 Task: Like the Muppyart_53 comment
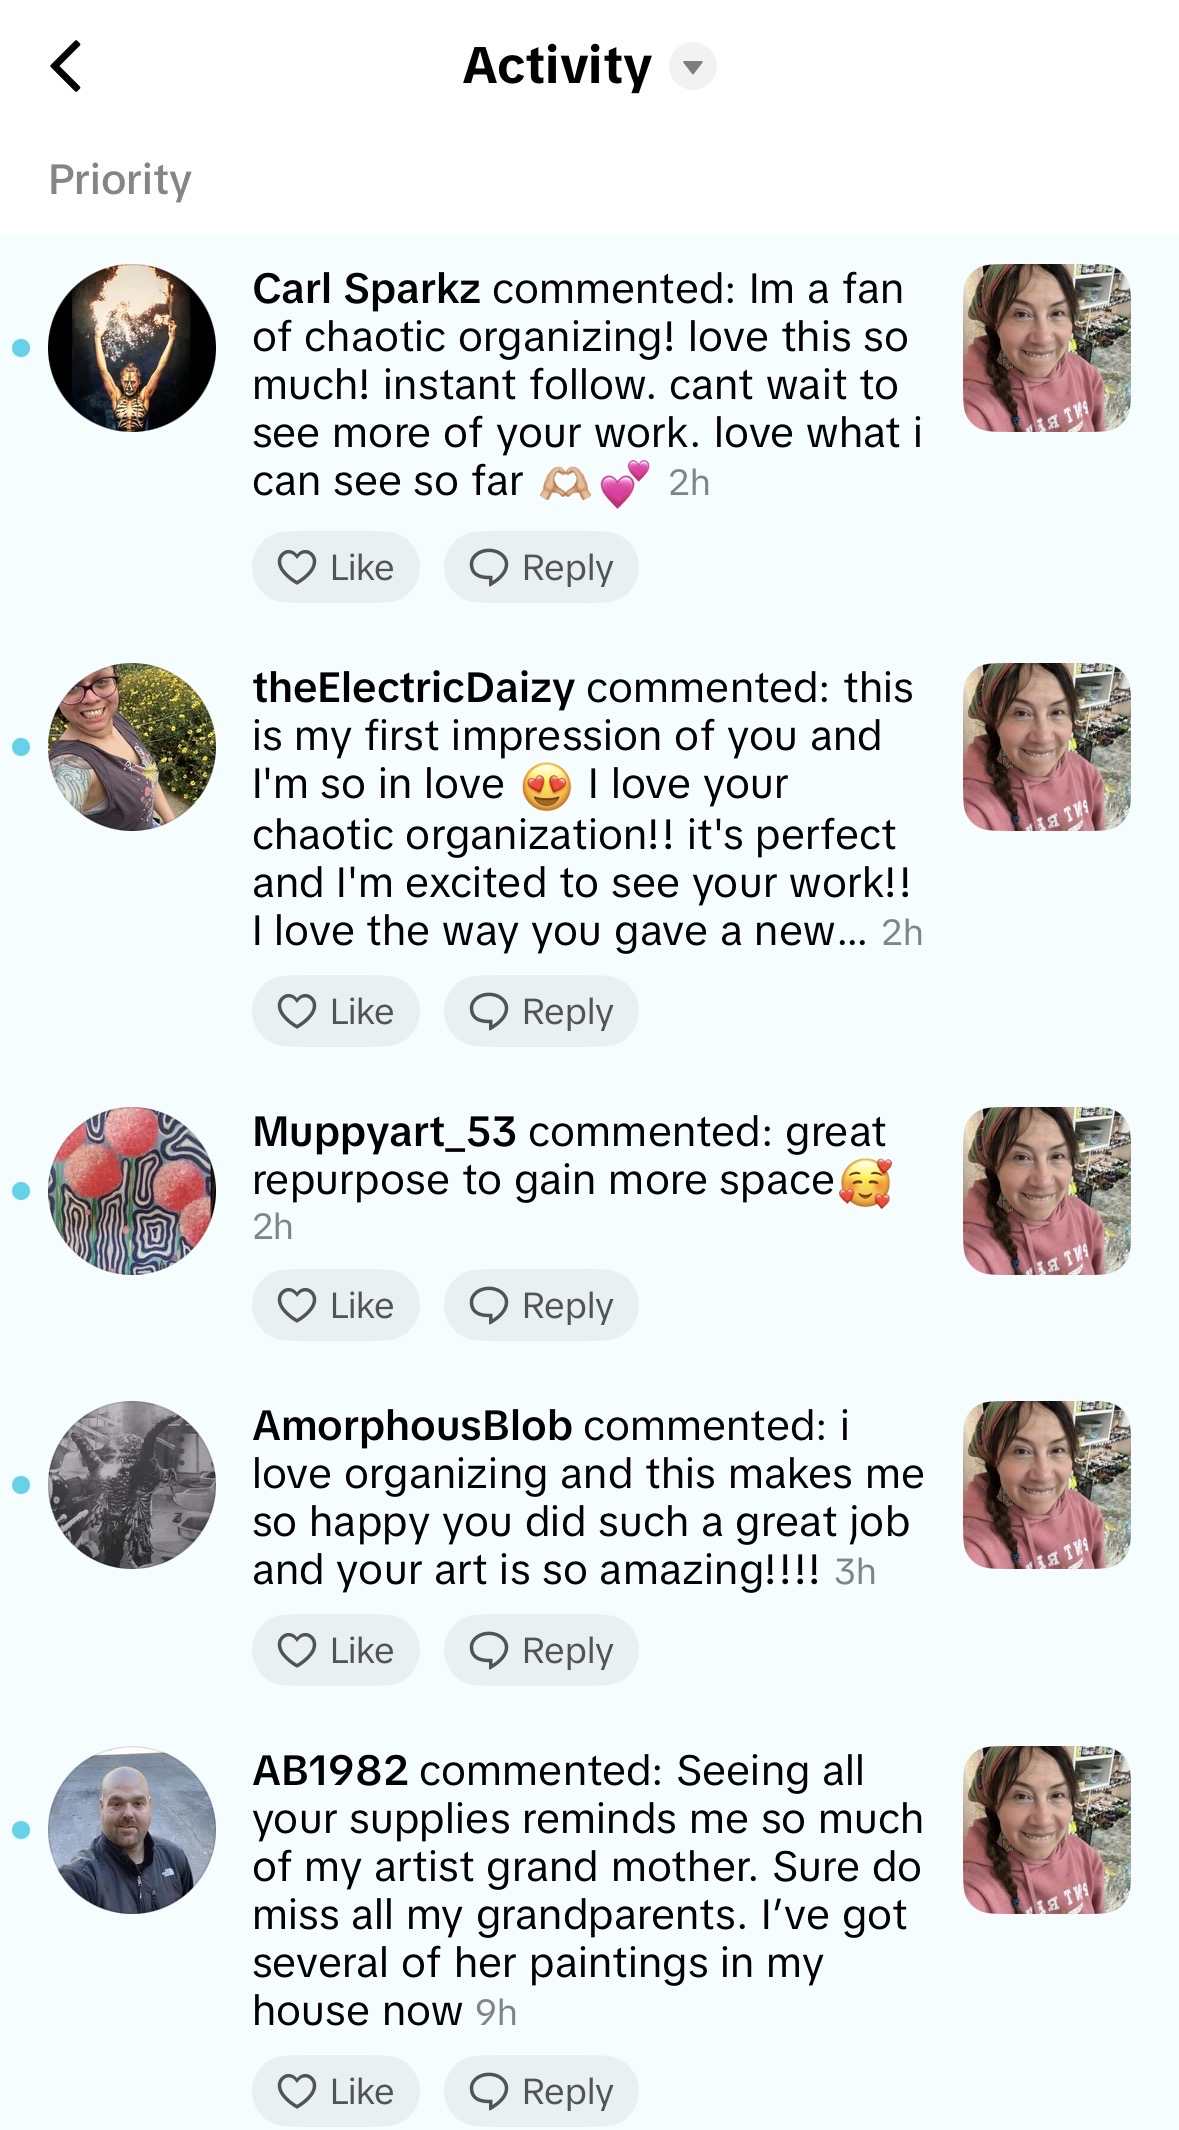335,1305
